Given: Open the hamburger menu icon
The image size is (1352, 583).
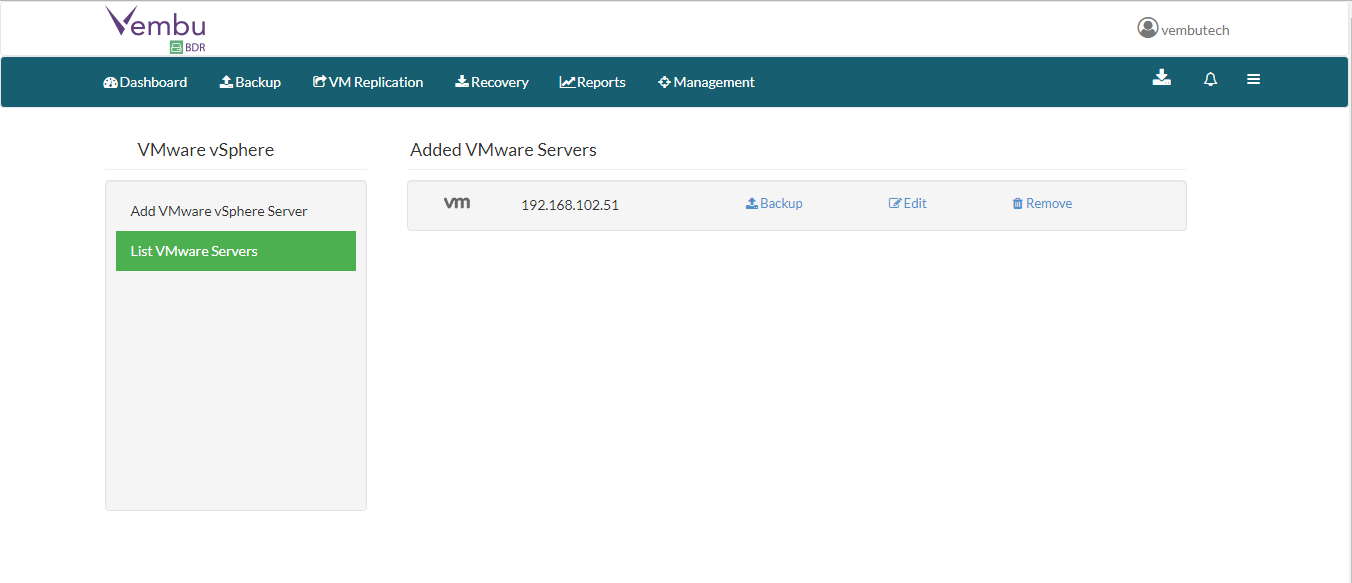Looking at the screenshot, I should pyautogui.click(x=1253, y=79).
